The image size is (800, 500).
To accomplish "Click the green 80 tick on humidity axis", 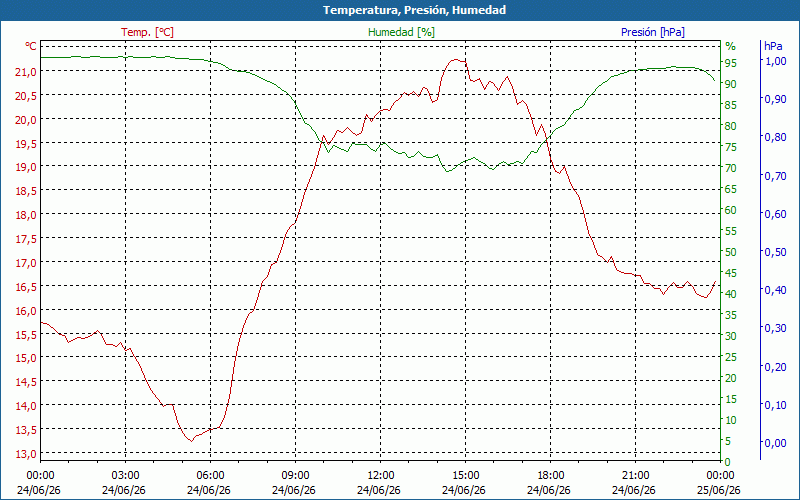I will (731, 126).
